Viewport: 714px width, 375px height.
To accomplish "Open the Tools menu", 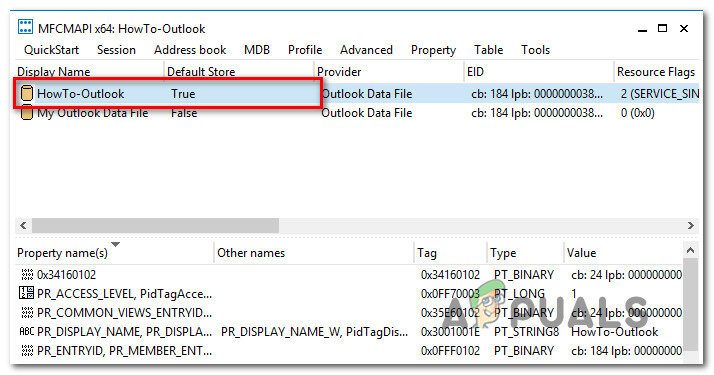I will (x=536, y=50).
